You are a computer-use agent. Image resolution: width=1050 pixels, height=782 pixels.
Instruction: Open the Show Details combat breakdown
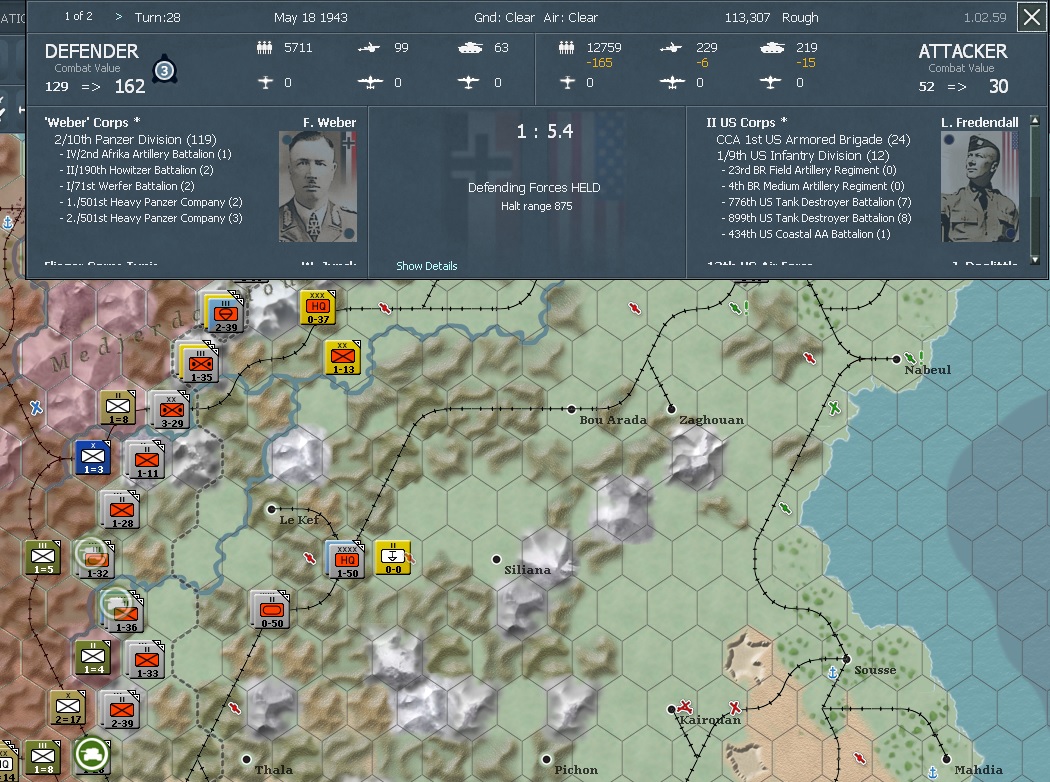[x=426, y=266]
